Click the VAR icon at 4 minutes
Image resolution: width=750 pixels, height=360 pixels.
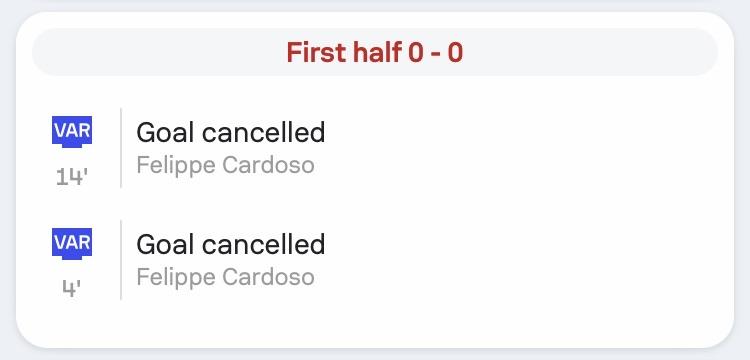72,244
